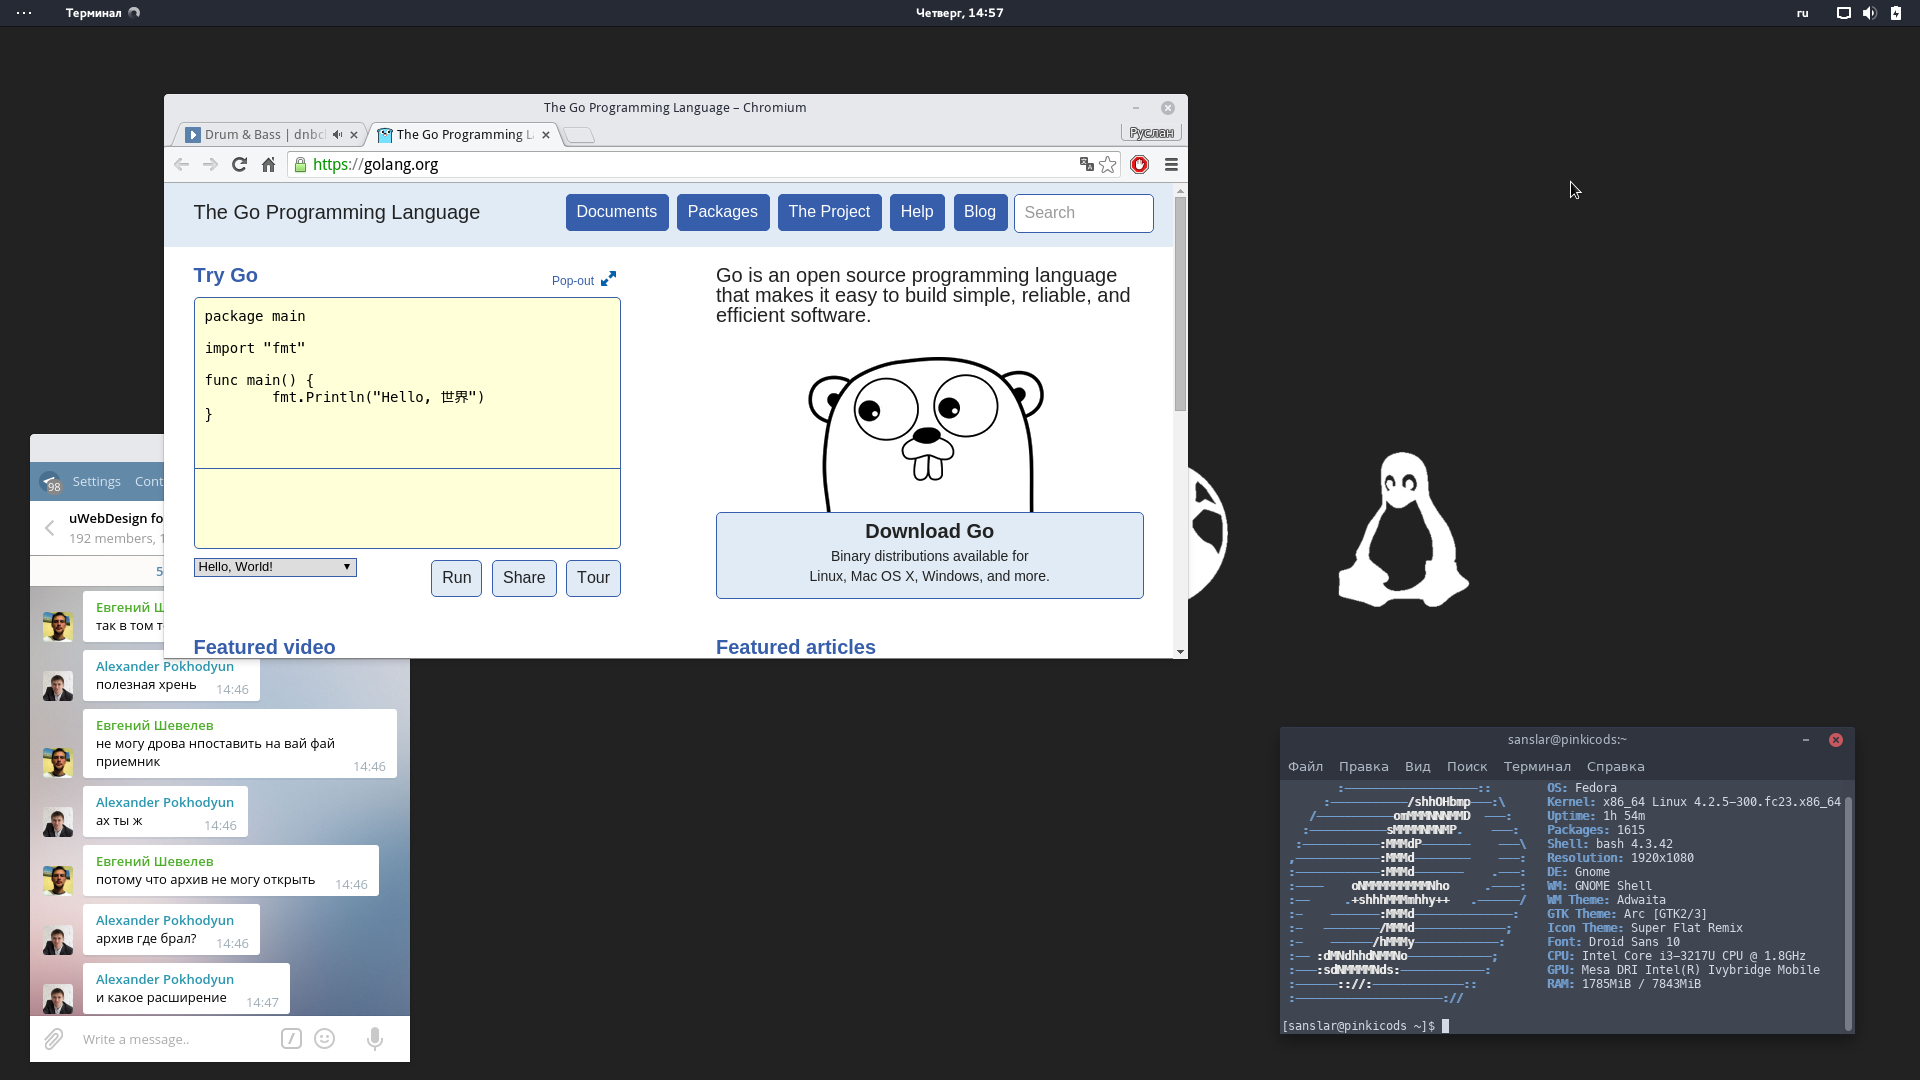Open the Правка menu in terminal

[1363, 767]
